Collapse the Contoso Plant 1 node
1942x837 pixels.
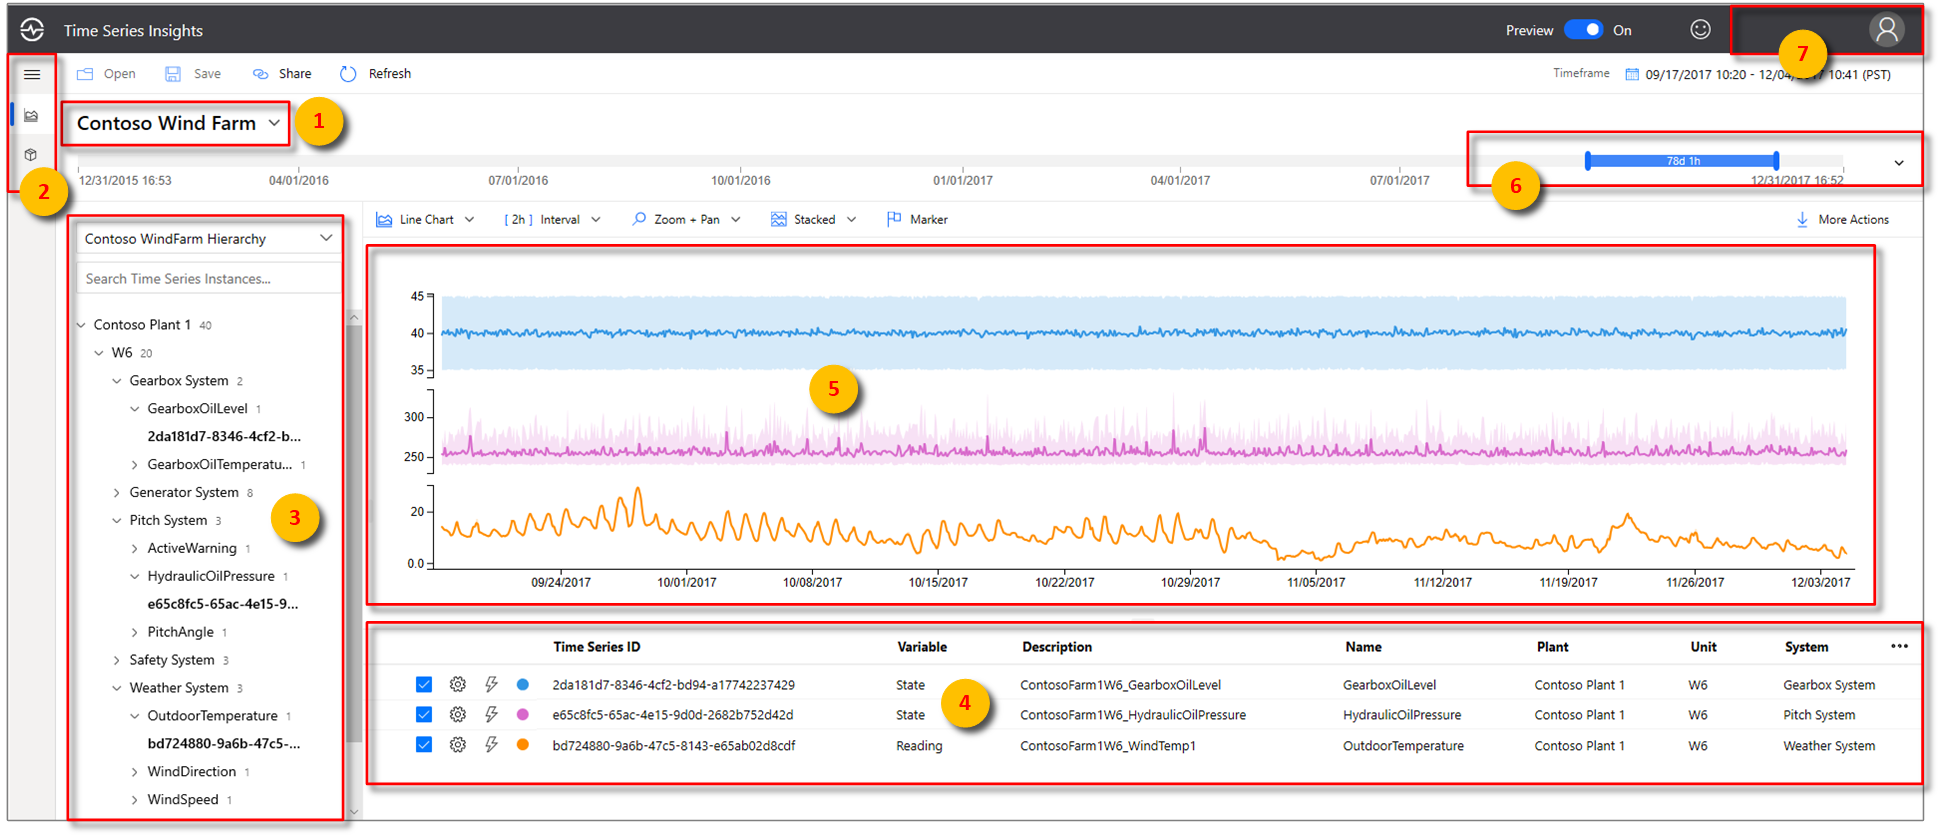coord(82,325)
